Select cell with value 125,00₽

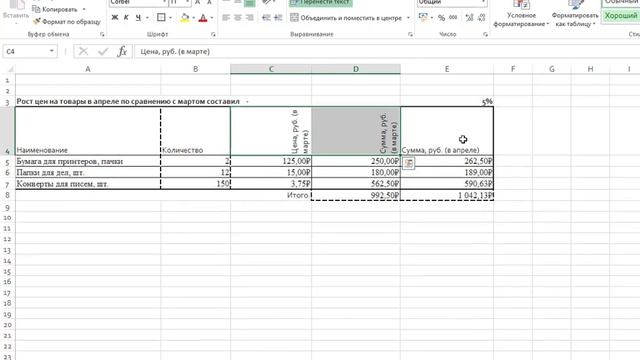pyautogui.click(x=271, y=161)
